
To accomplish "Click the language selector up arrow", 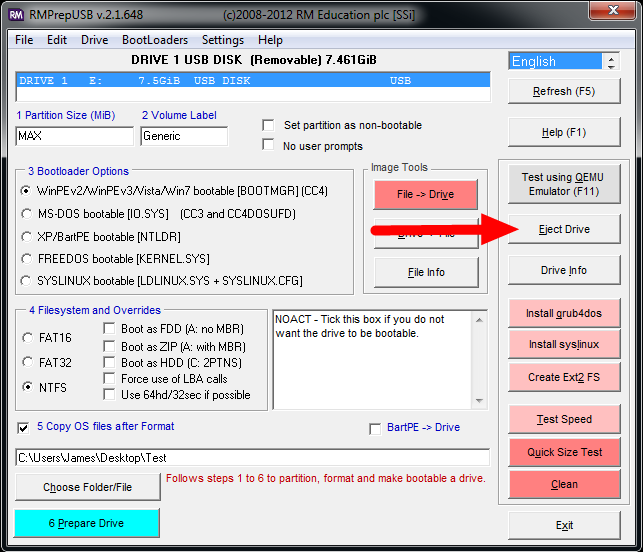I will point(611,58).
